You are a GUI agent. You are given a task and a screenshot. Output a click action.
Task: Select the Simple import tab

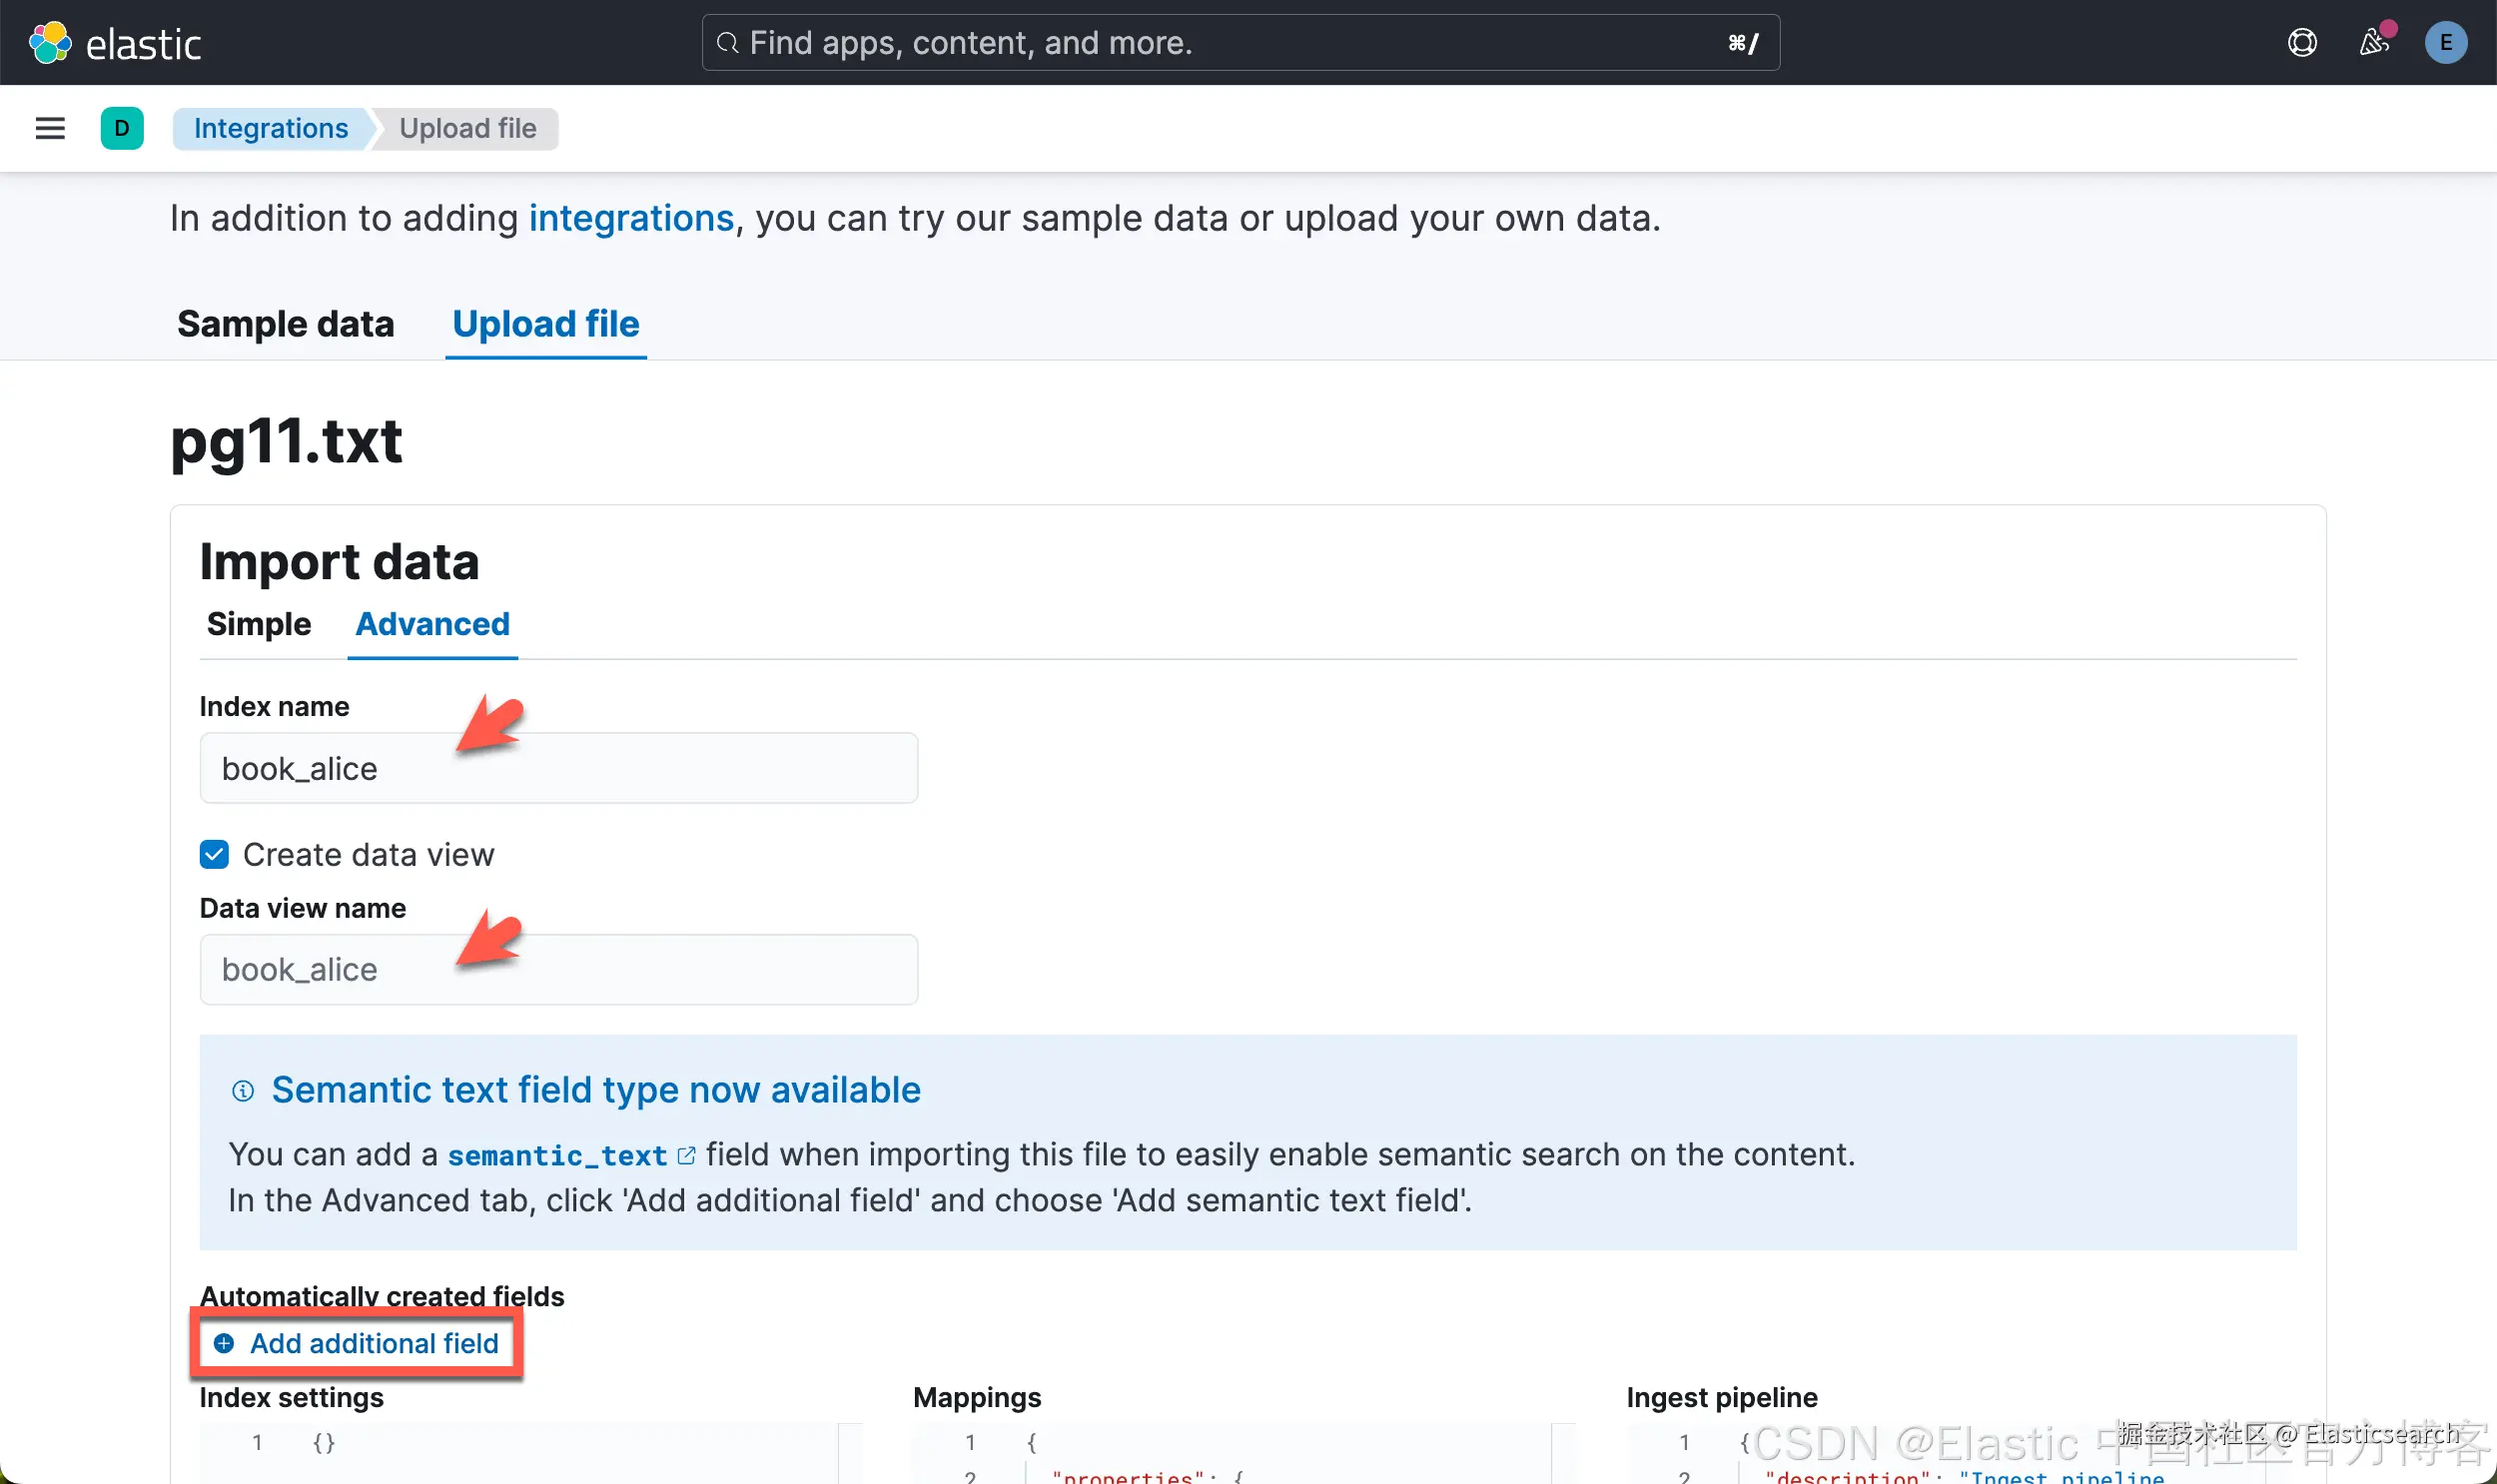coord(259,624)
